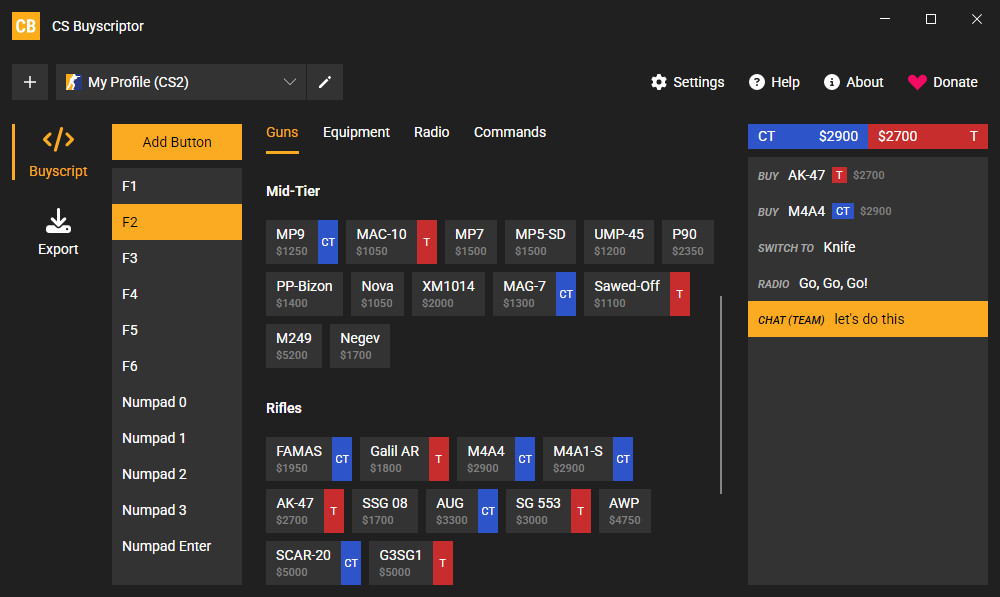Image resolution: width=1000 pixels, height=597 pixels.
Task: Switch to the Guns tab
Action: (x=282, y=133)
